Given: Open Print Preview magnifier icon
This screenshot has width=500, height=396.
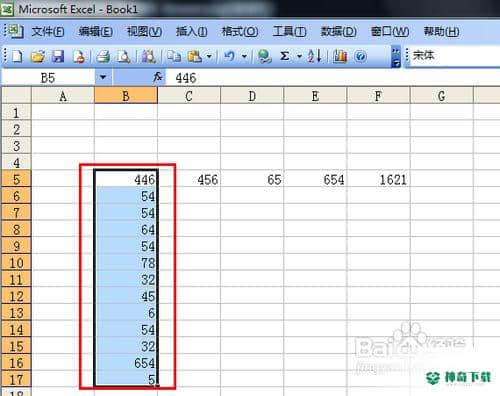Looking at the screenshot, I should [124, 56].
